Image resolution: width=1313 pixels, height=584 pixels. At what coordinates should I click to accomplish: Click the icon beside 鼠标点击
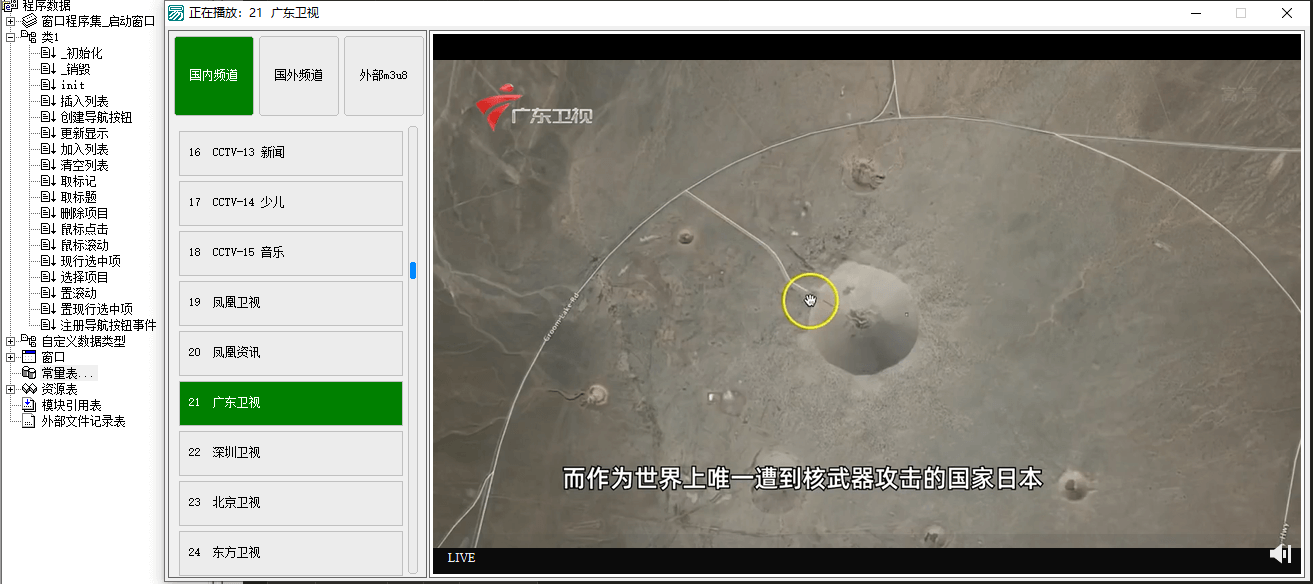(48, 229)
